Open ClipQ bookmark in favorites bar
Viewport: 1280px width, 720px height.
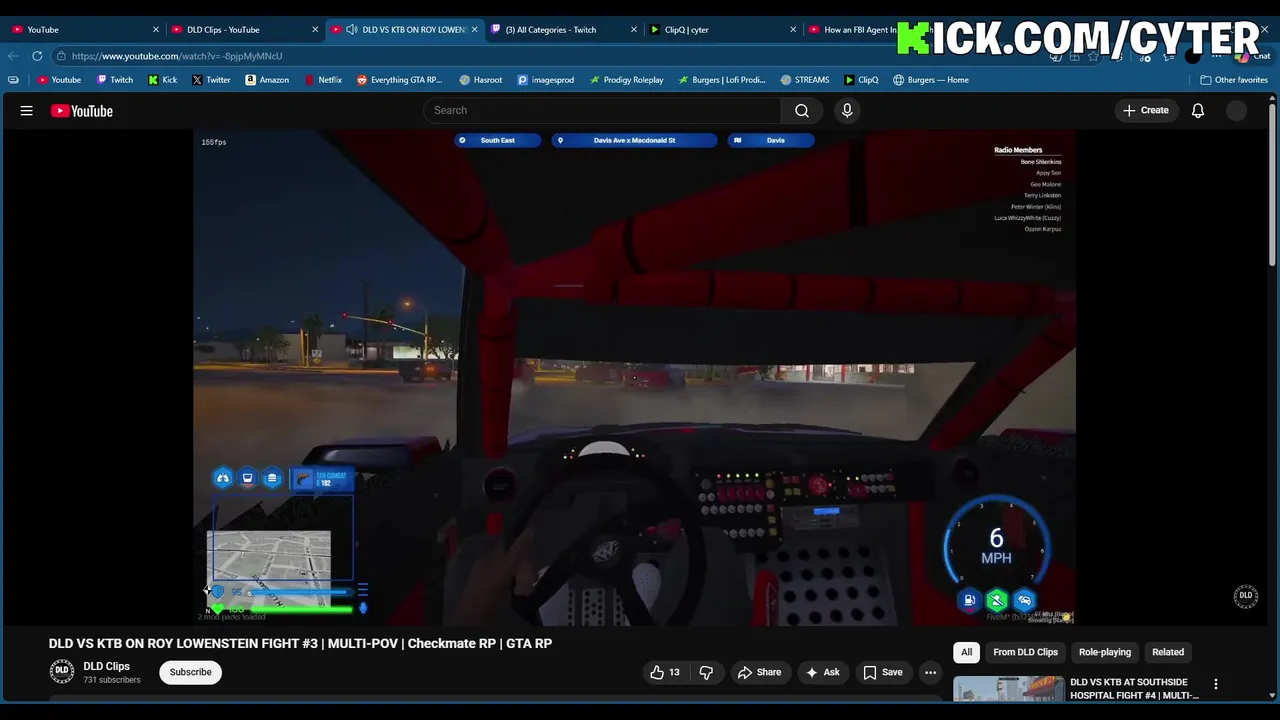(x=861, y=80)
